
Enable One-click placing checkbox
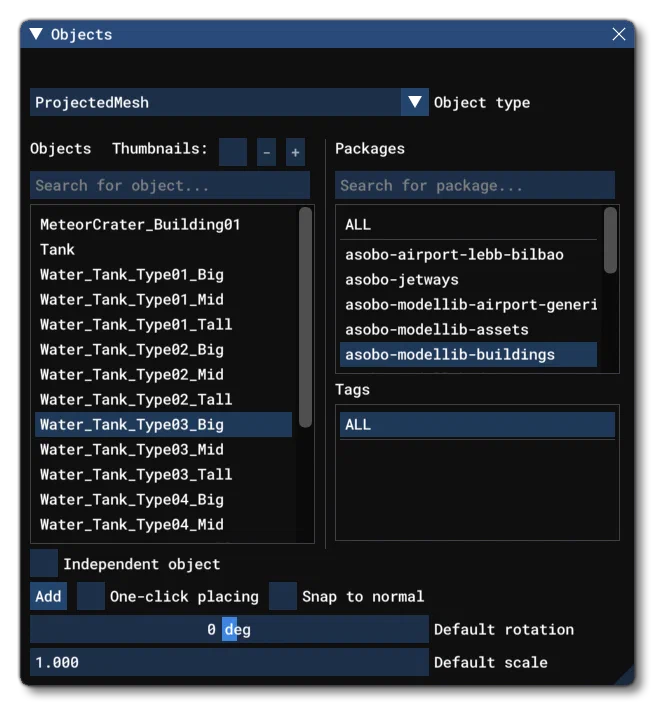pyautogui.click(x=90, y=596)
